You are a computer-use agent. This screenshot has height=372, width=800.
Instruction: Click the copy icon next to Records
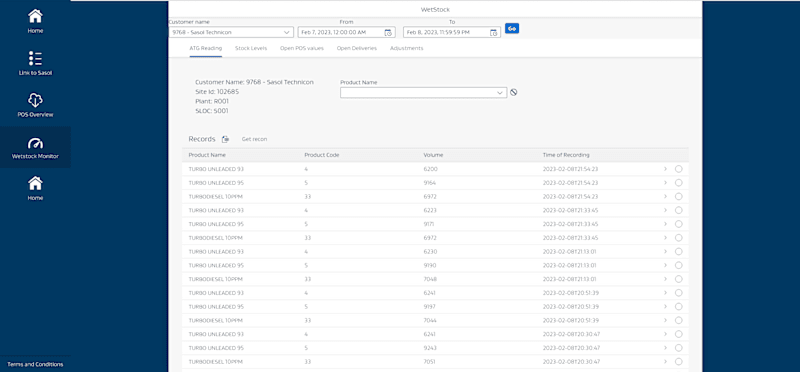225,139
